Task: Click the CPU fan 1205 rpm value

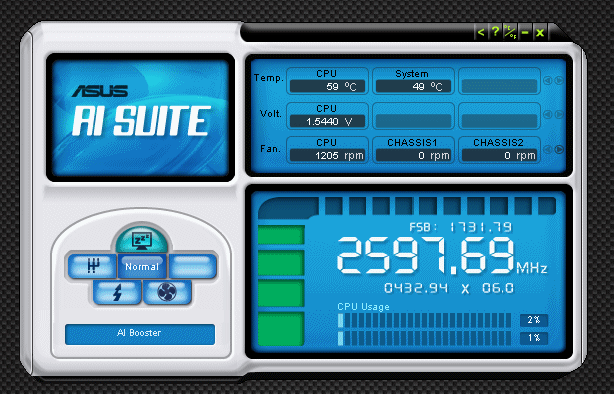Action: [327, 155]
